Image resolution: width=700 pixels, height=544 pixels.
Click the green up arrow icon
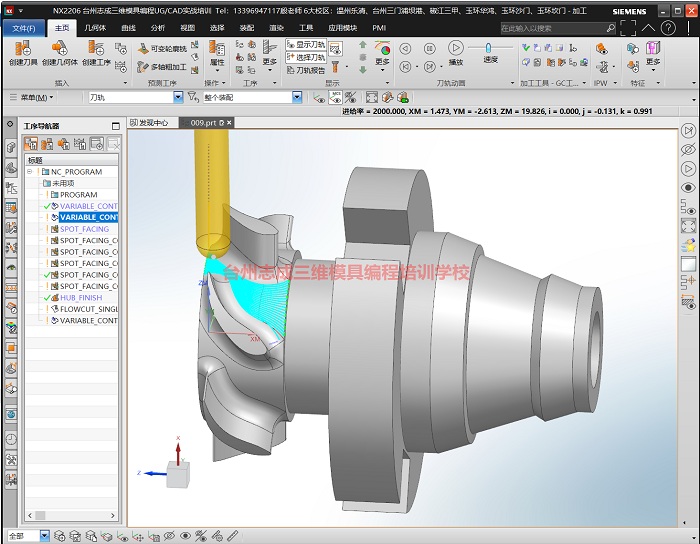362,45
